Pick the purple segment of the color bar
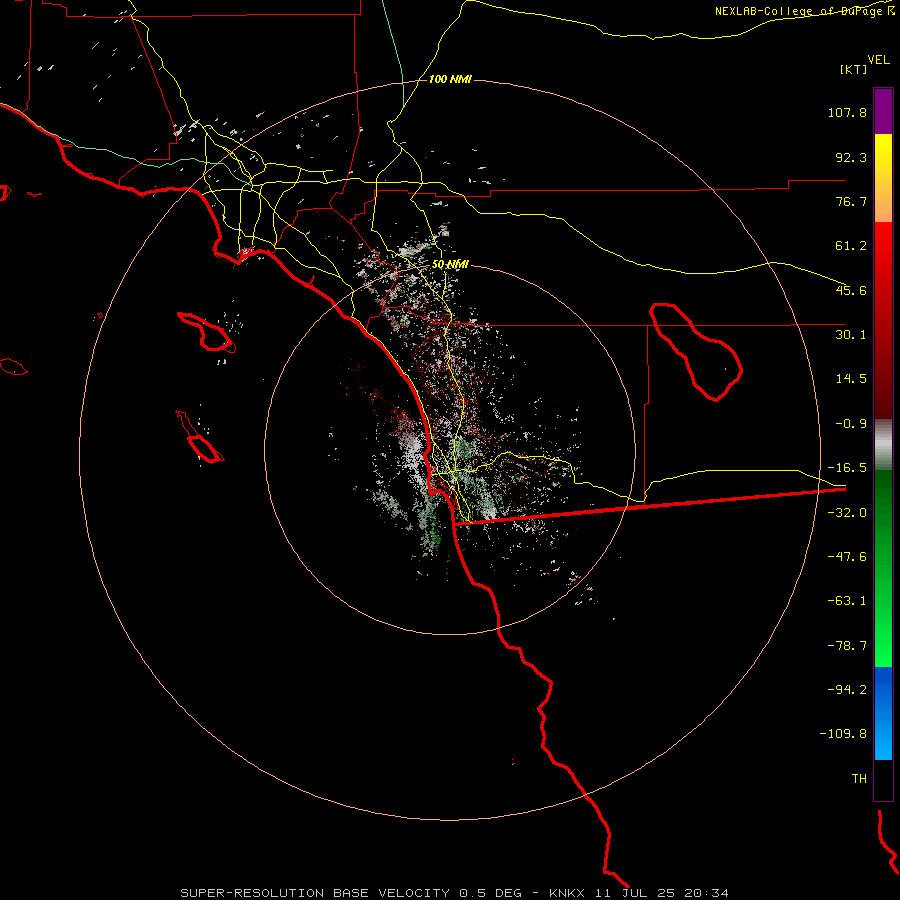900x900 pixels. click(x=883, y=111)
